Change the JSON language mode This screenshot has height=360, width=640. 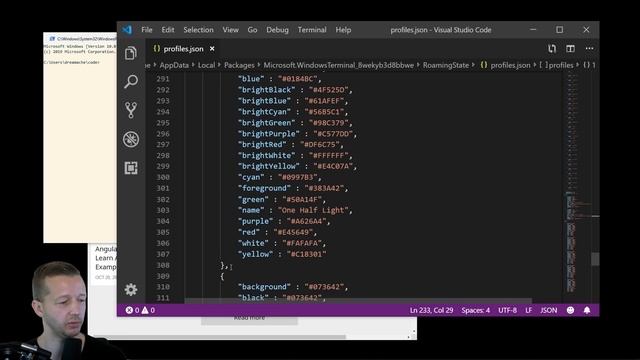pyautogui.click(x=549, y=310)
